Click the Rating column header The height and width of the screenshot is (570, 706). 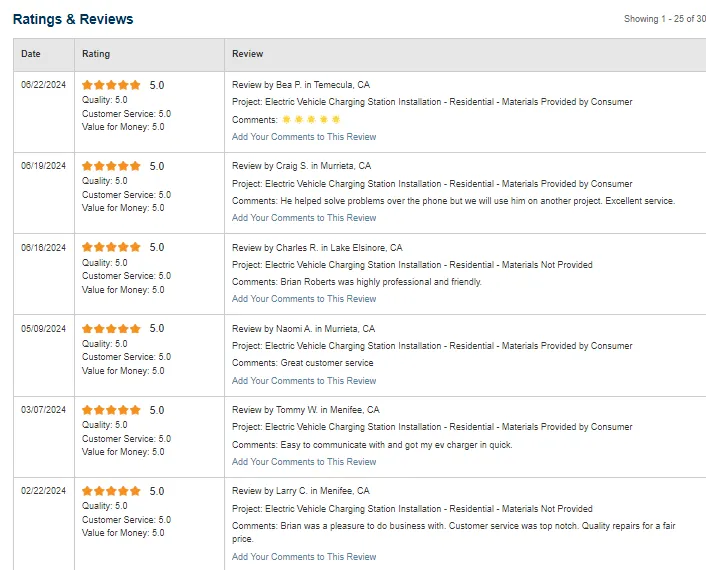(x=96, y=54)
